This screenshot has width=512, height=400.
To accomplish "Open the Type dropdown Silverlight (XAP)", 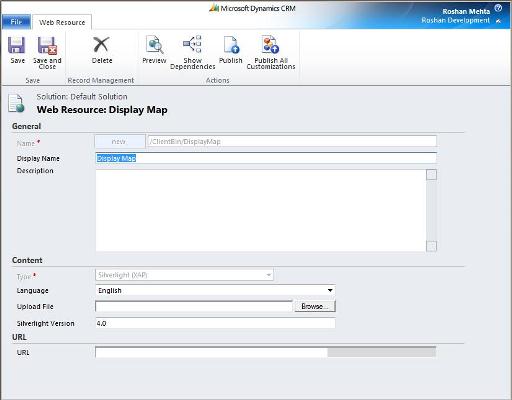I will (x=184, y=275).
